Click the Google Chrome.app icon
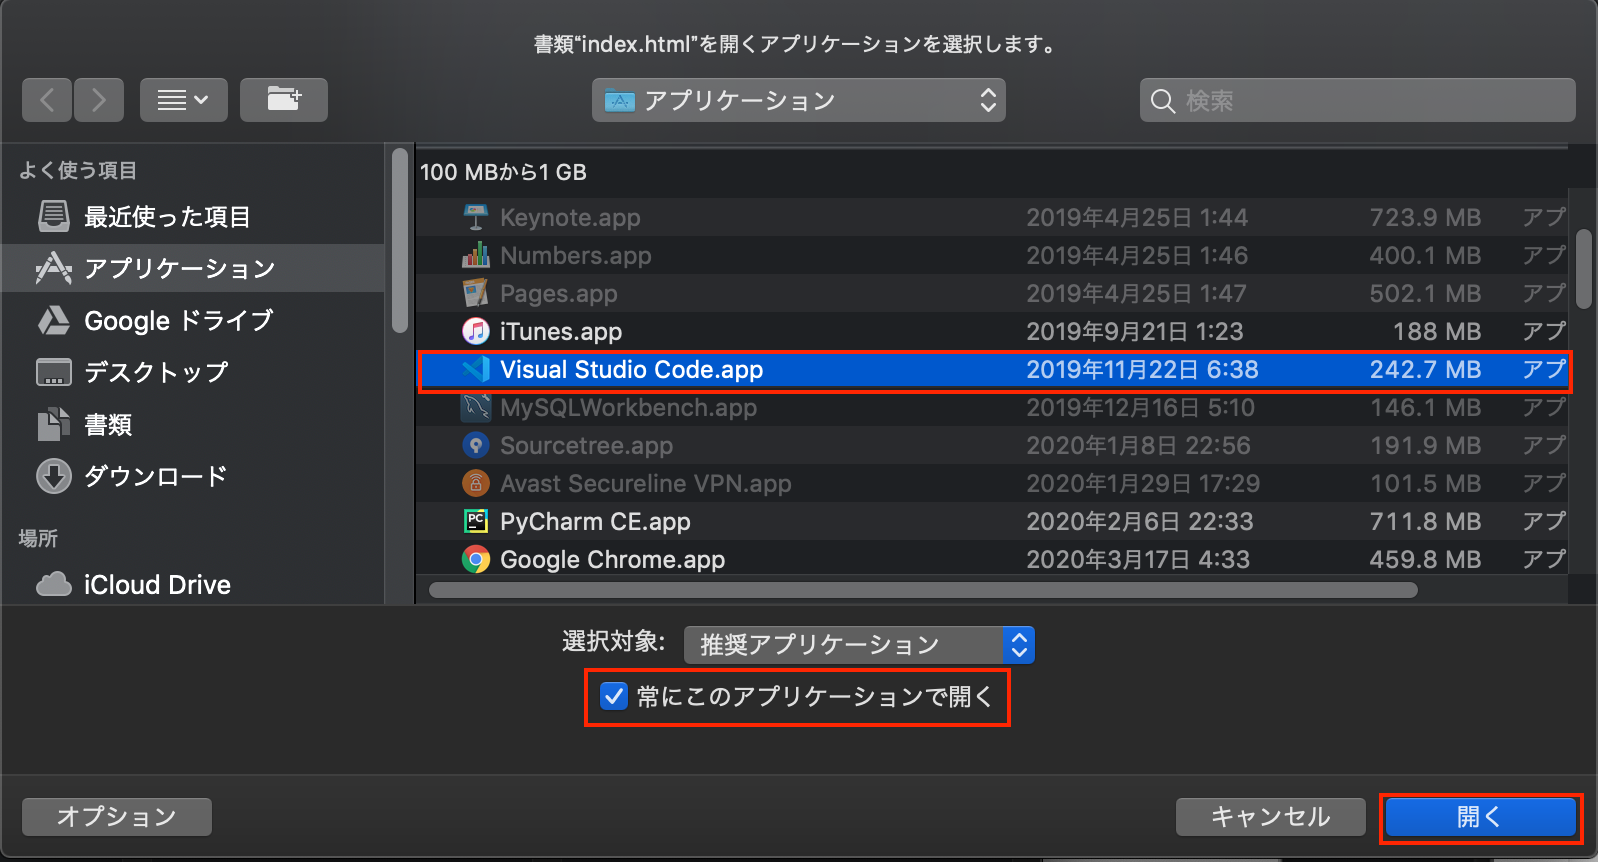This screenshot has width=1598, height=862. (476, 559)
